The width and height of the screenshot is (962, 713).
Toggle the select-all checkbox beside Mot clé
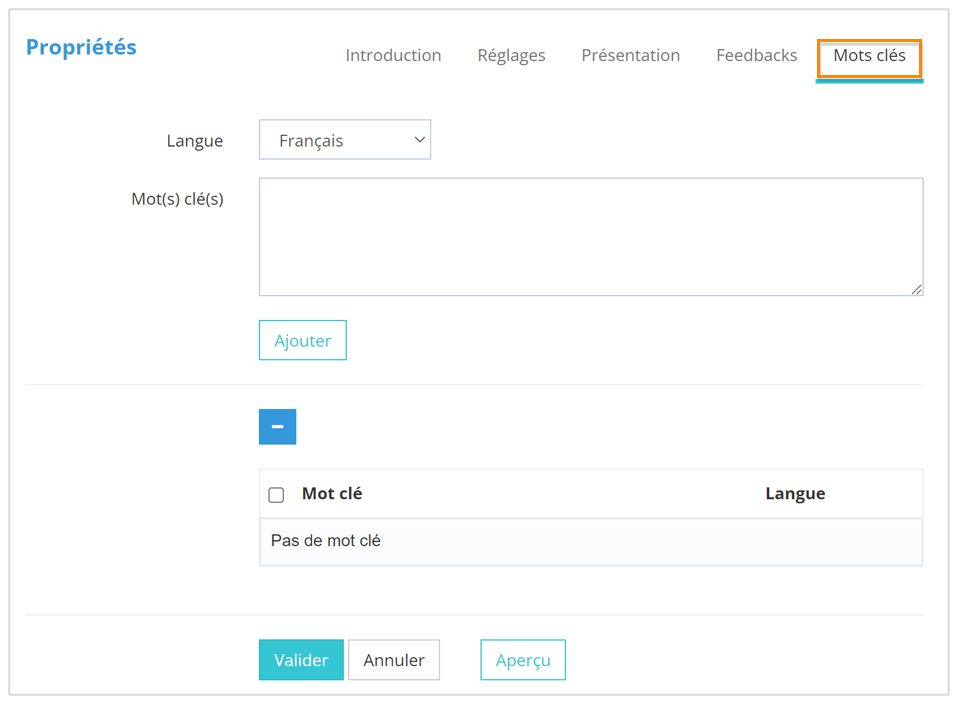click(277, 495)
